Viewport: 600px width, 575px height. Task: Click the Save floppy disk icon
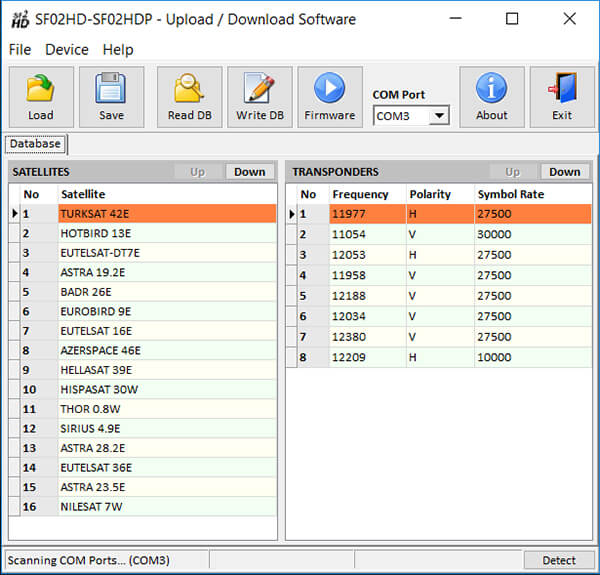pyautogui.click(x=111, y=90)
